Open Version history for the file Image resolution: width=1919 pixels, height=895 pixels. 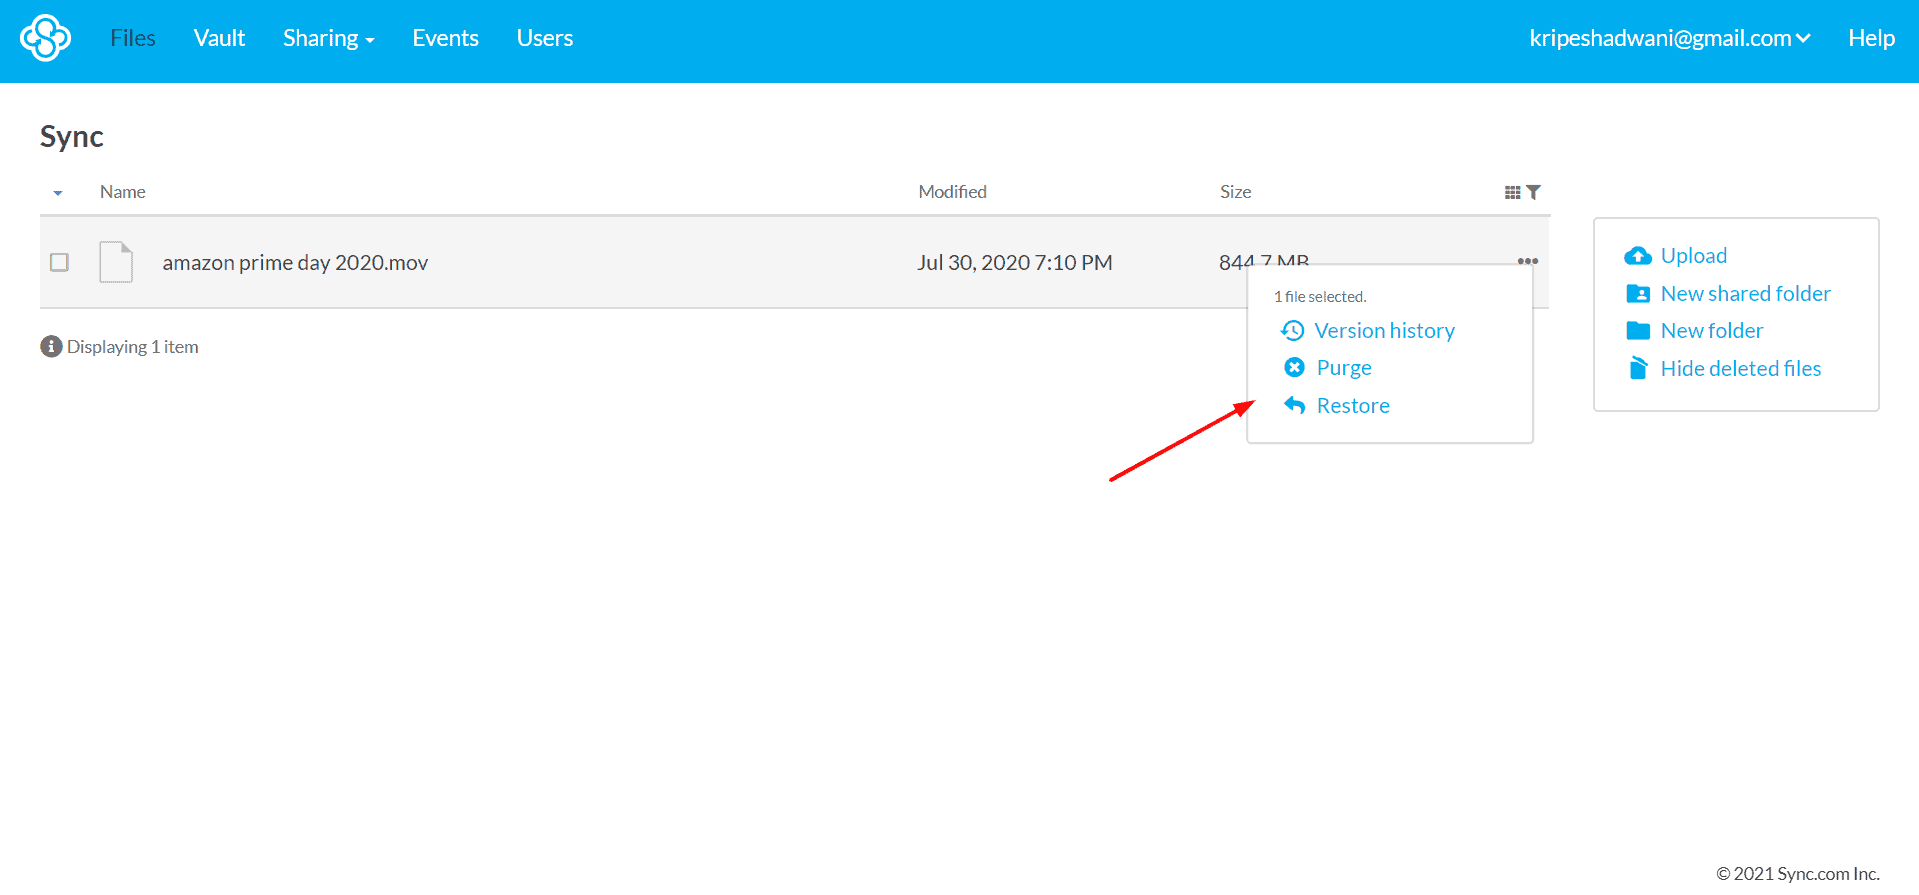point(1383,331)
